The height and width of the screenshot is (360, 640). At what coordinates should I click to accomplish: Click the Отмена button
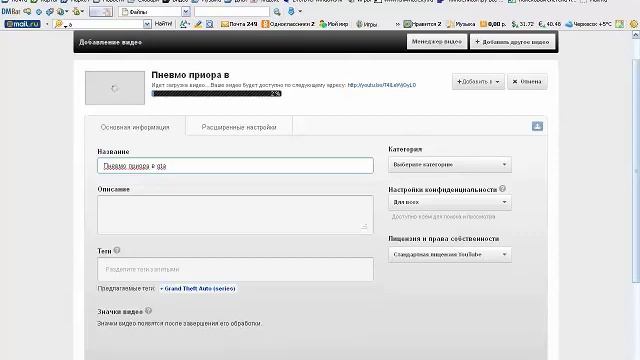click(527, 82)
